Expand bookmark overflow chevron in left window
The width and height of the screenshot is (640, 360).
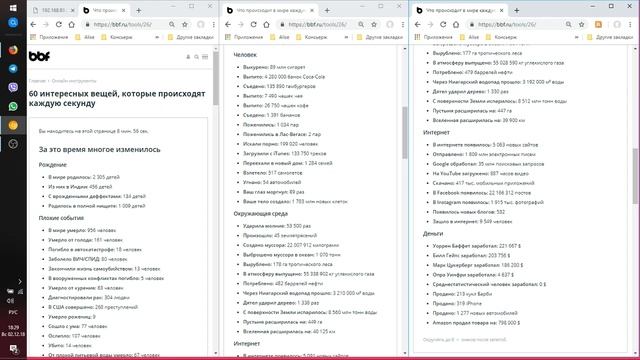click(x=157, y=37)
